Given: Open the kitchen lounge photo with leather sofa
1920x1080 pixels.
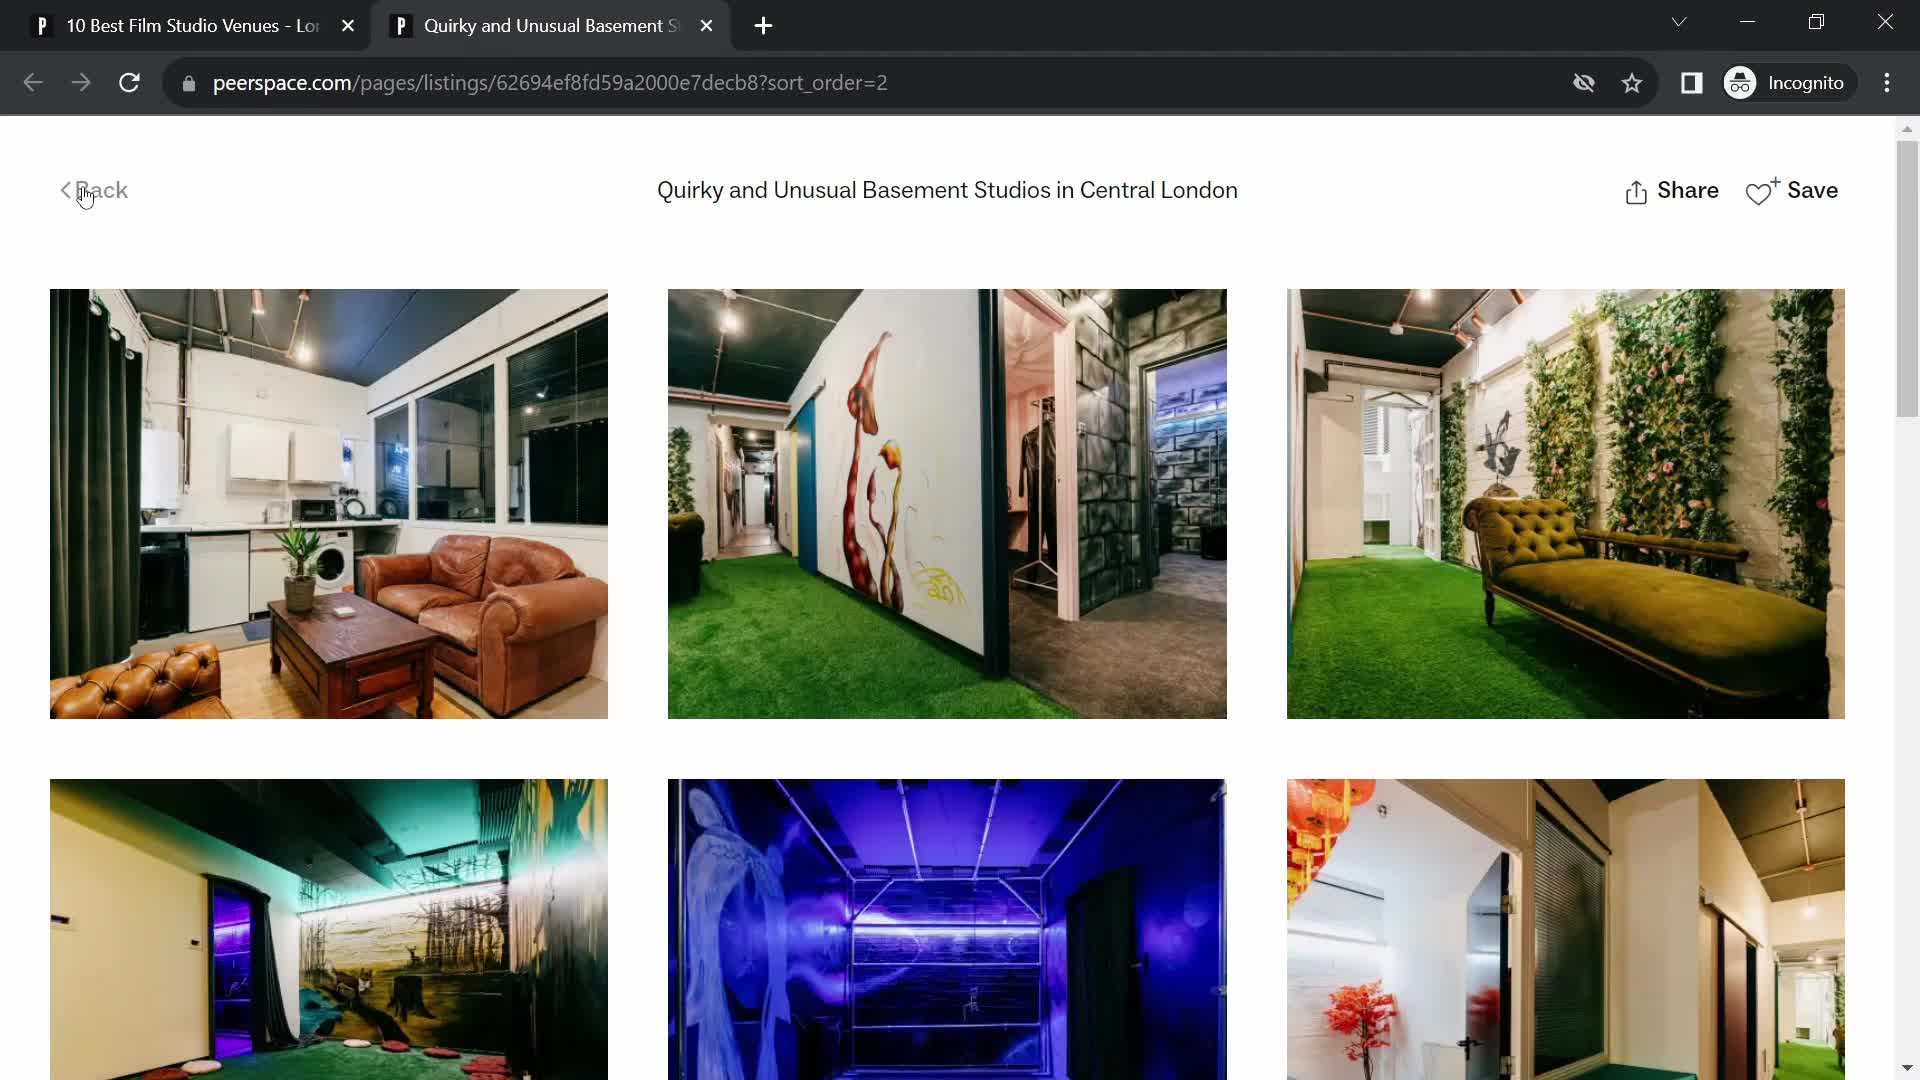Looking at the screenshot, I should (x=329, y=504).
